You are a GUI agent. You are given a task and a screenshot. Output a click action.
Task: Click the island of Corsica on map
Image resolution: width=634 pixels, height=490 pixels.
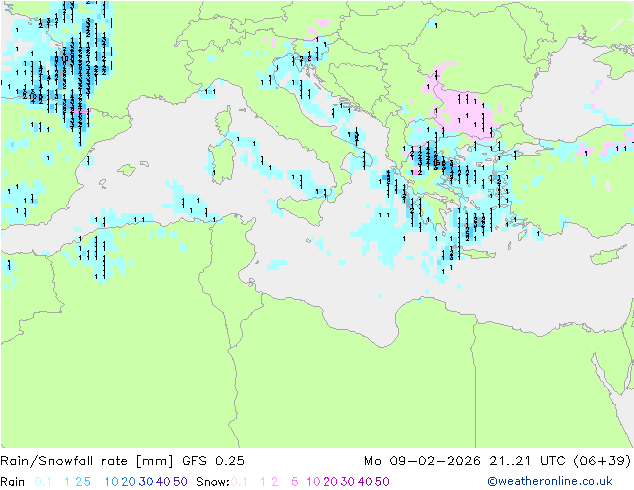click(x=224, y=120)
